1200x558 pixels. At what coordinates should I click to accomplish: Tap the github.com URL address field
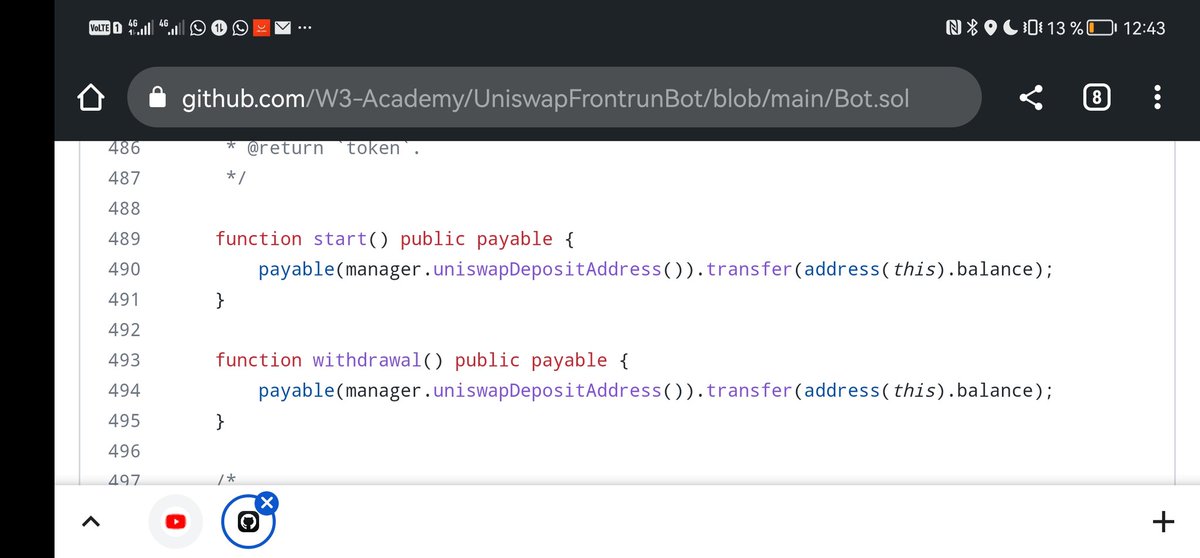pyautogui.click(x=555, y=98)
